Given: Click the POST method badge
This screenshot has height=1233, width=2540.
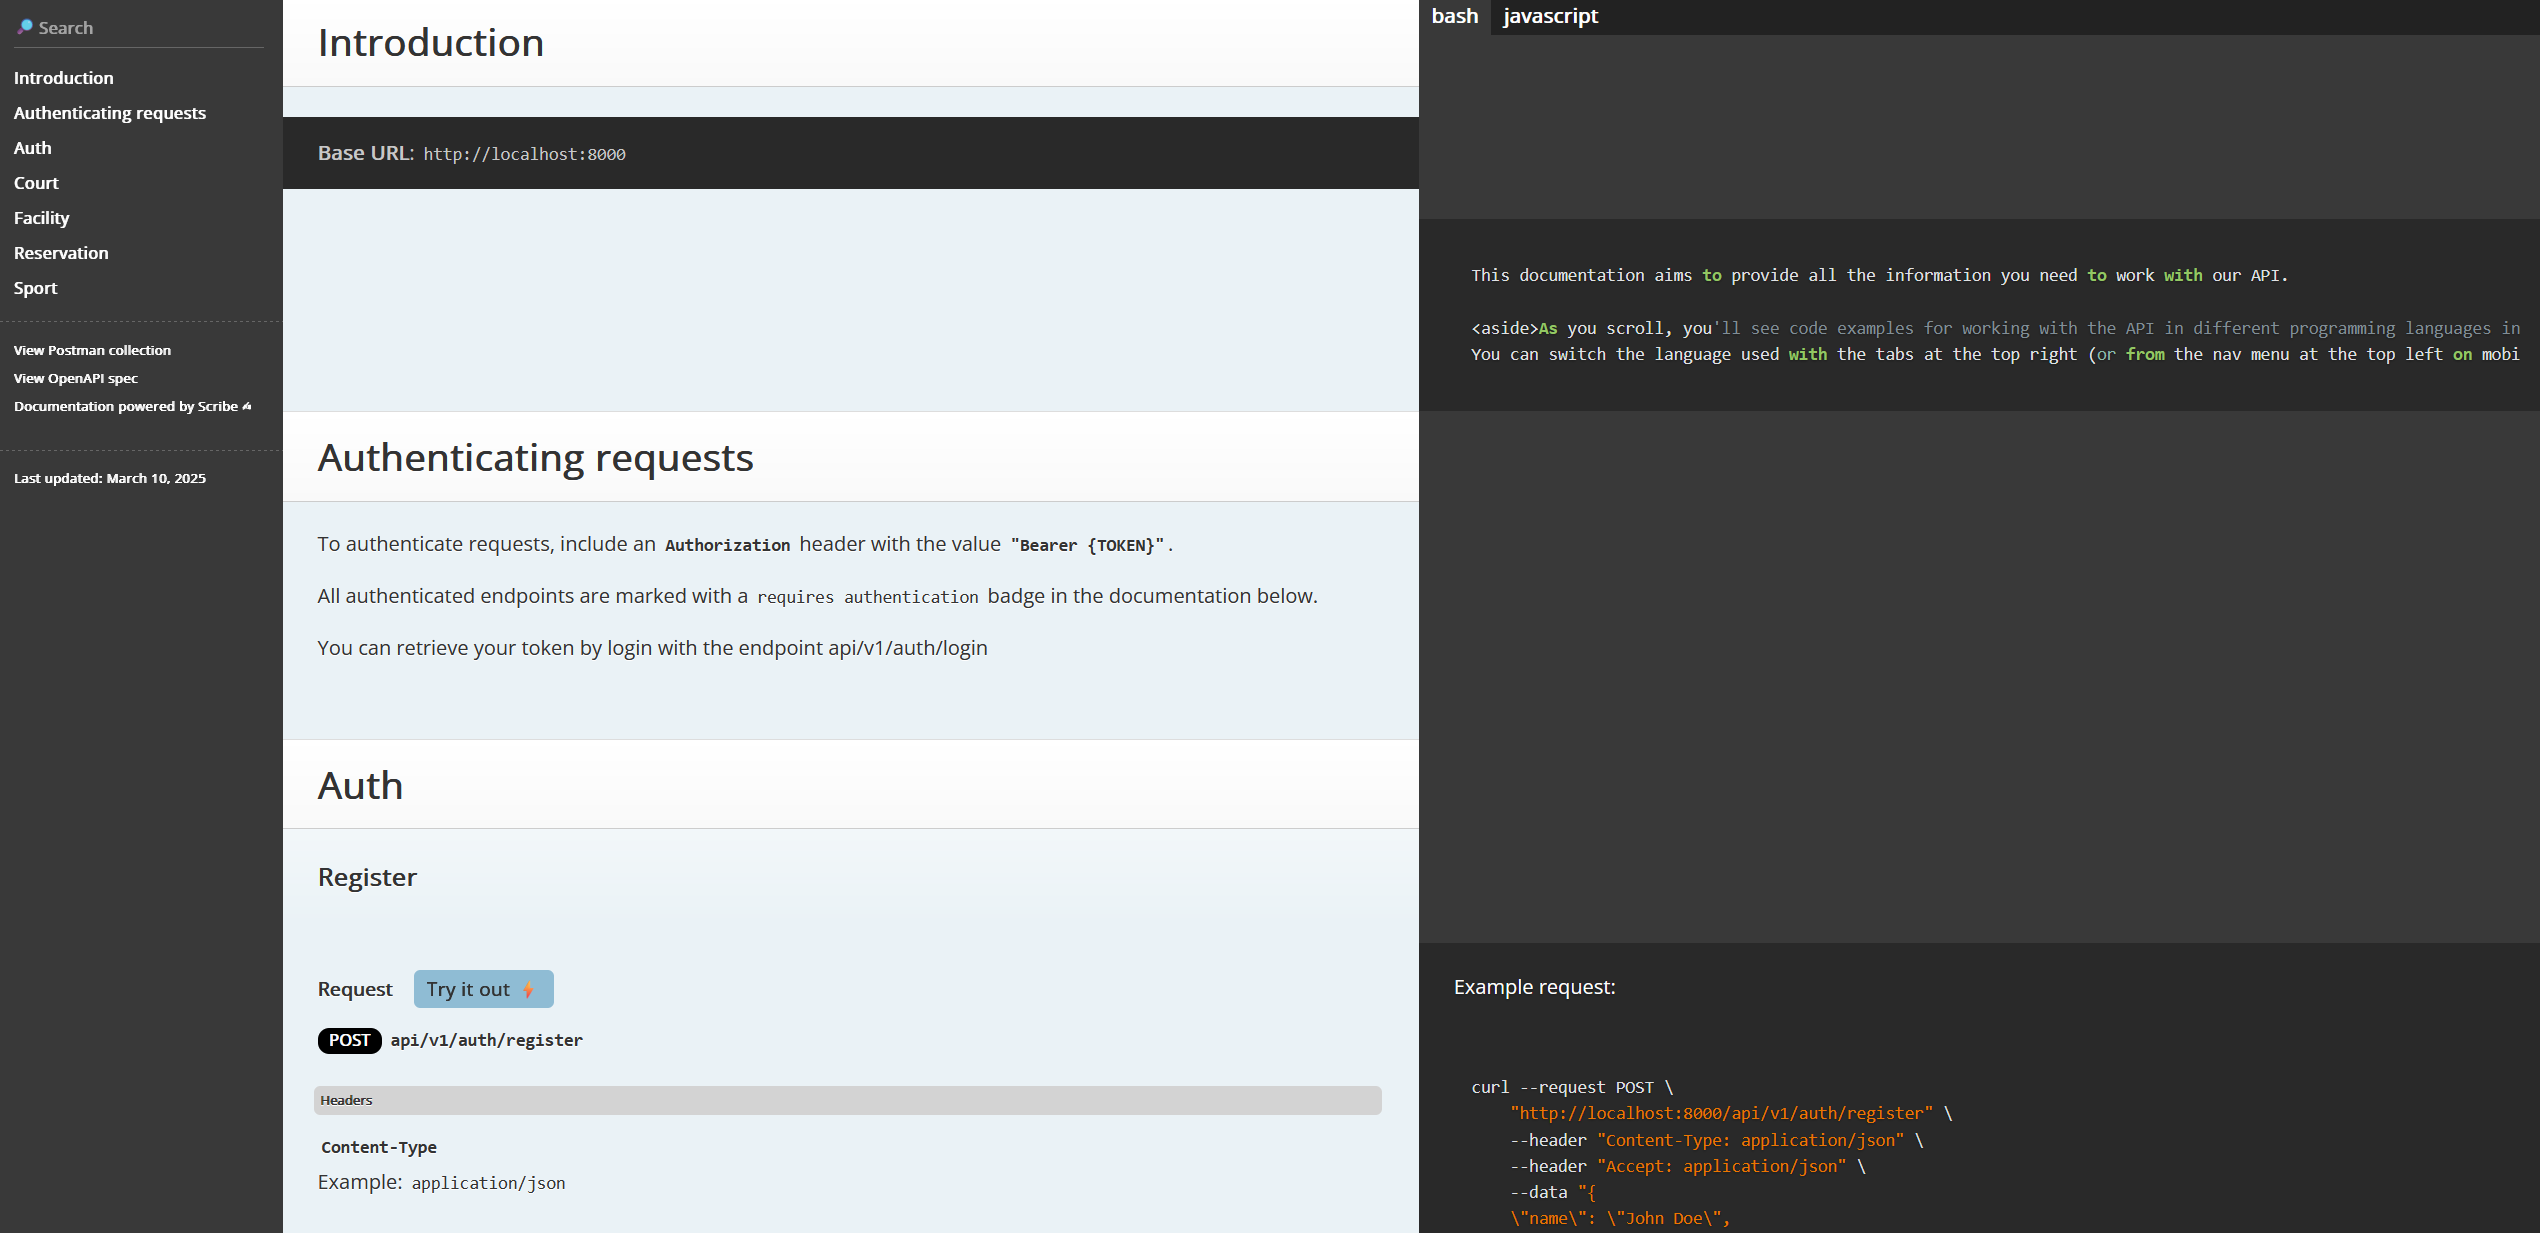Looking at the screenshot, I should [x=348, y=1040].
